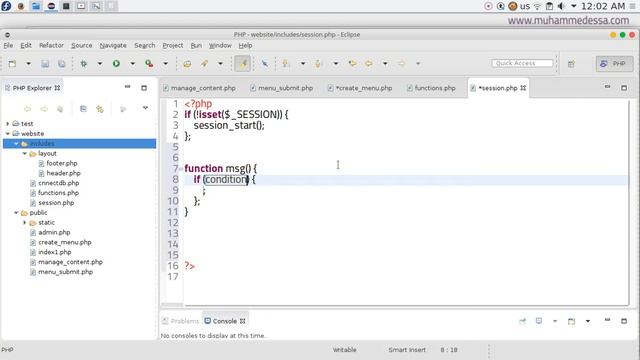Image resolution: width=640 pixels, height=360 pixels.
Task: Click the Save All toolbar icon
Action: click(x=62, y=64)
